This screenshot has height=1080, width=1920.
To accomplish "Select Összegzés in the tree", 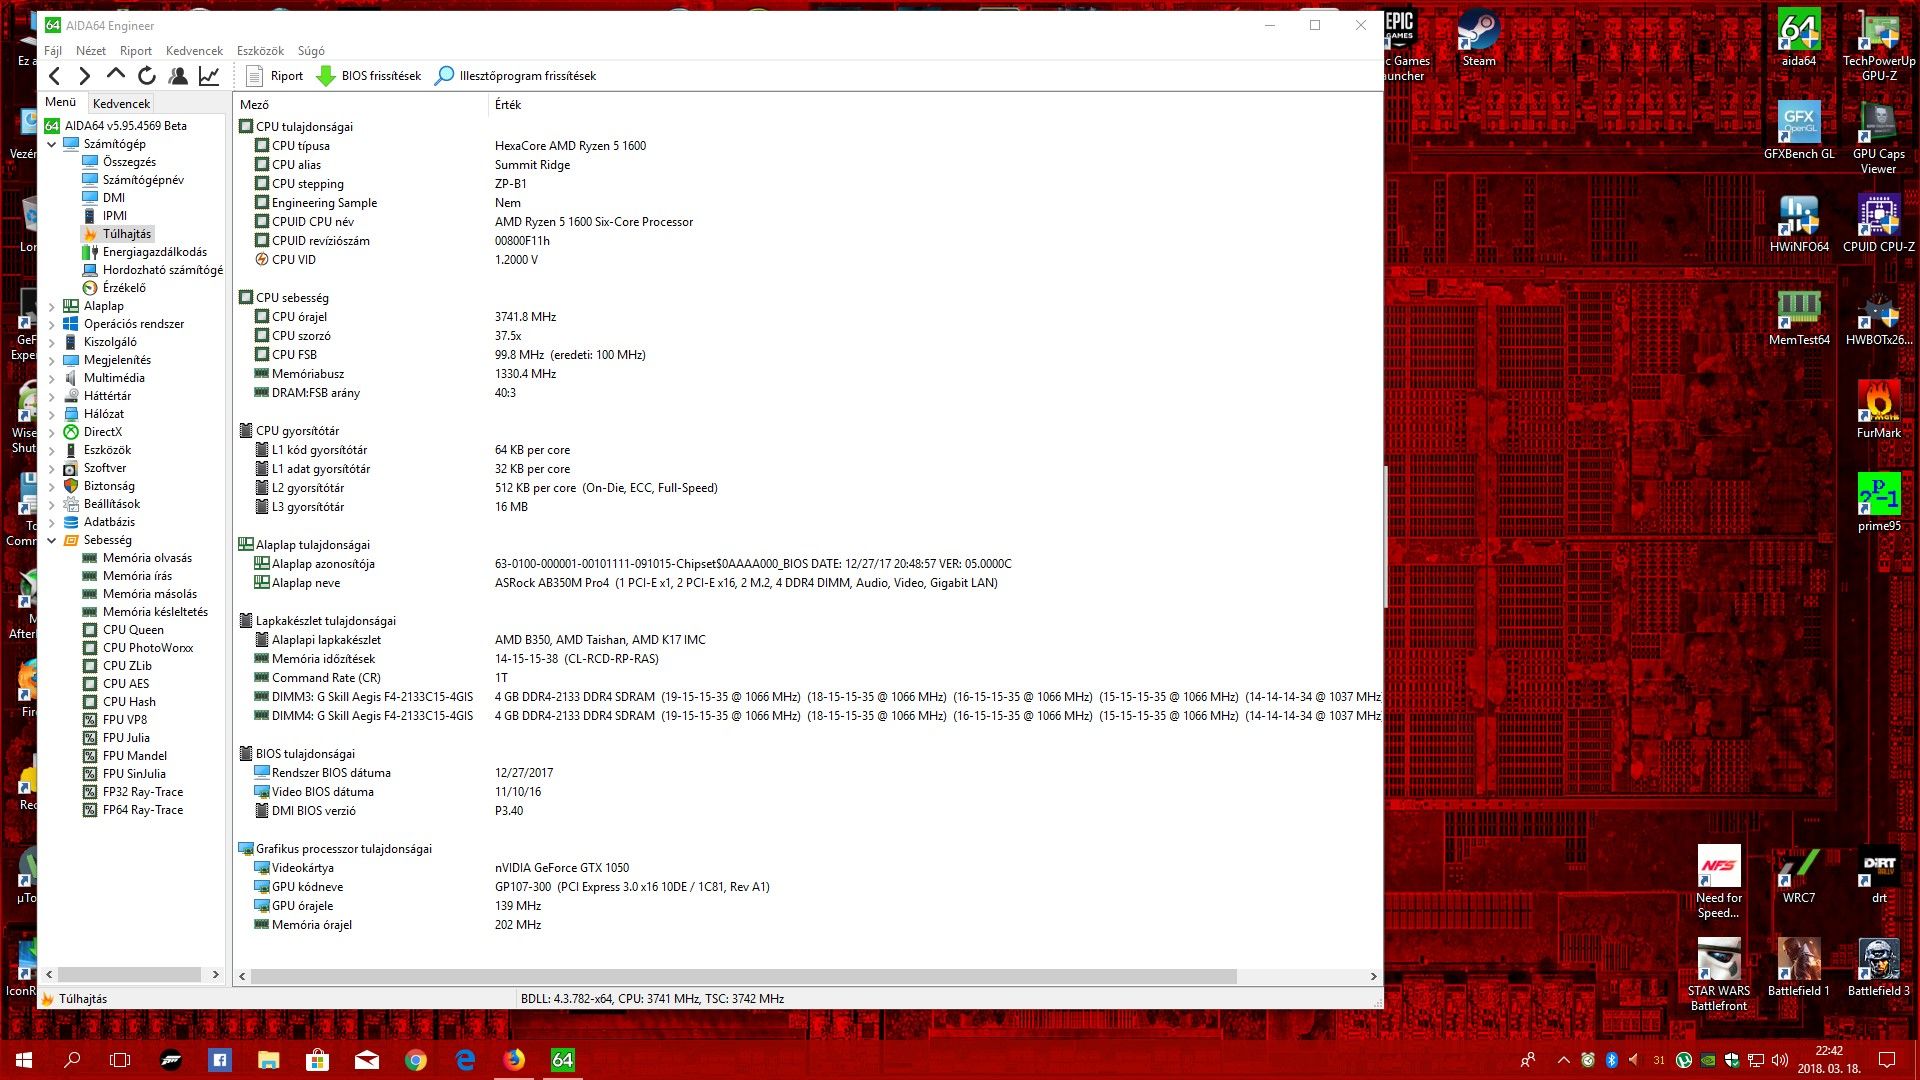I will [129, 162].
